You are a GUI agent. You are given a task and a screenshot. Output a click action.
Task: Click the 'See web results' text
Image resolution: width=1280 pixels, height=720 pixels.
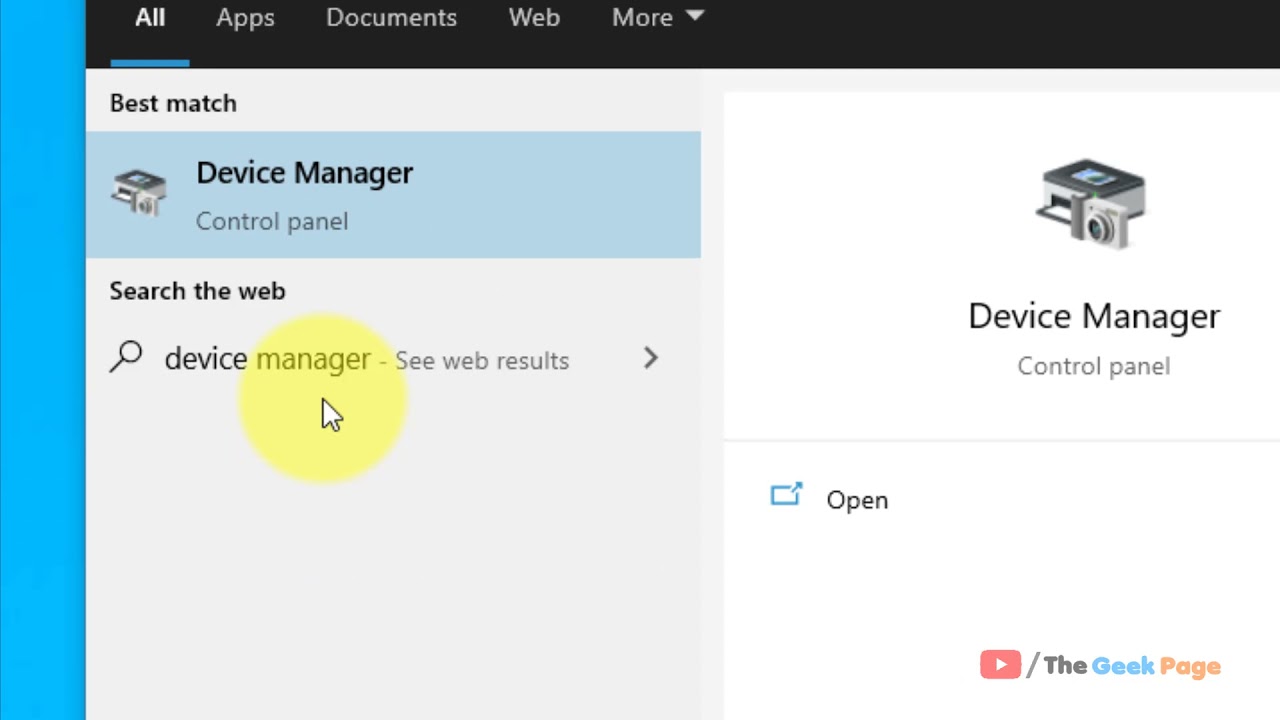coord(482,361)
